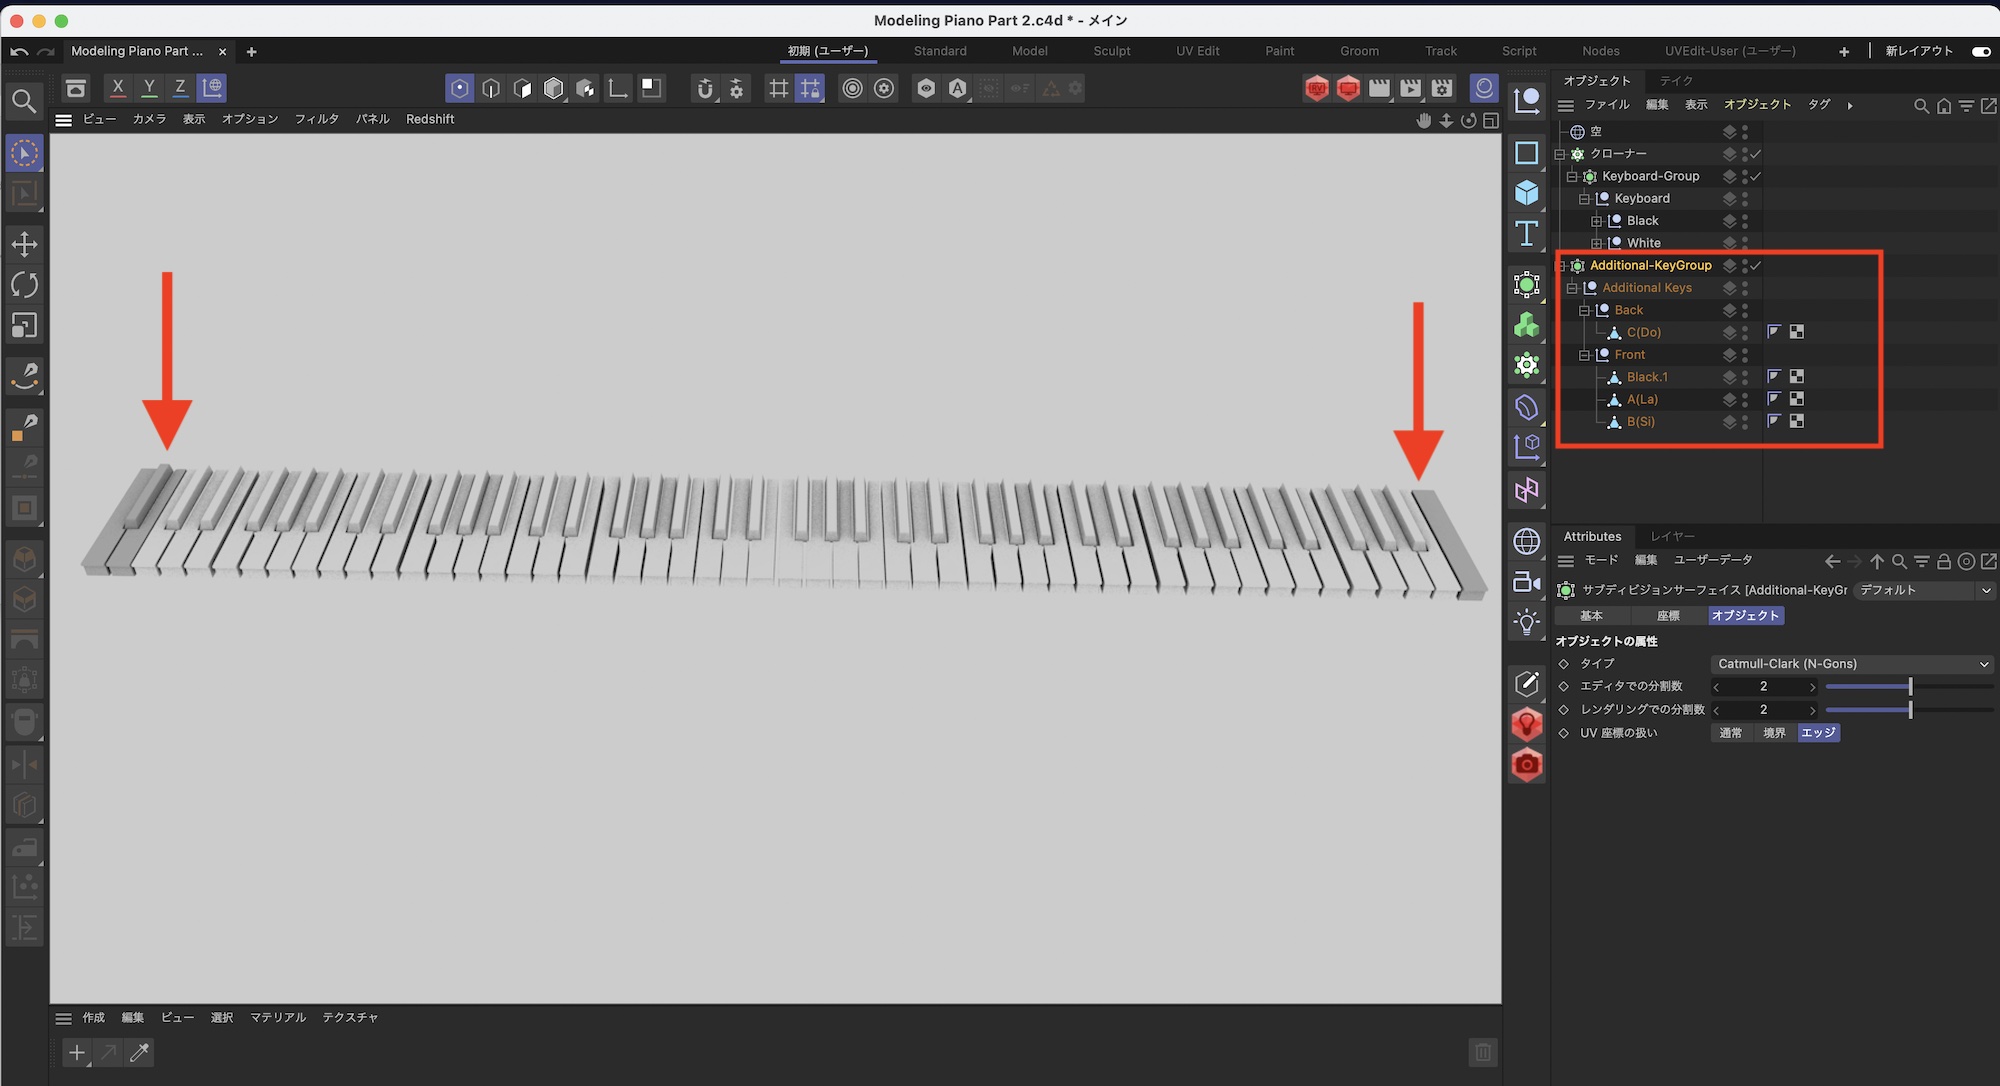Toggle X axis lock
Viewport: 2000px width, 1086px height.
117,88
